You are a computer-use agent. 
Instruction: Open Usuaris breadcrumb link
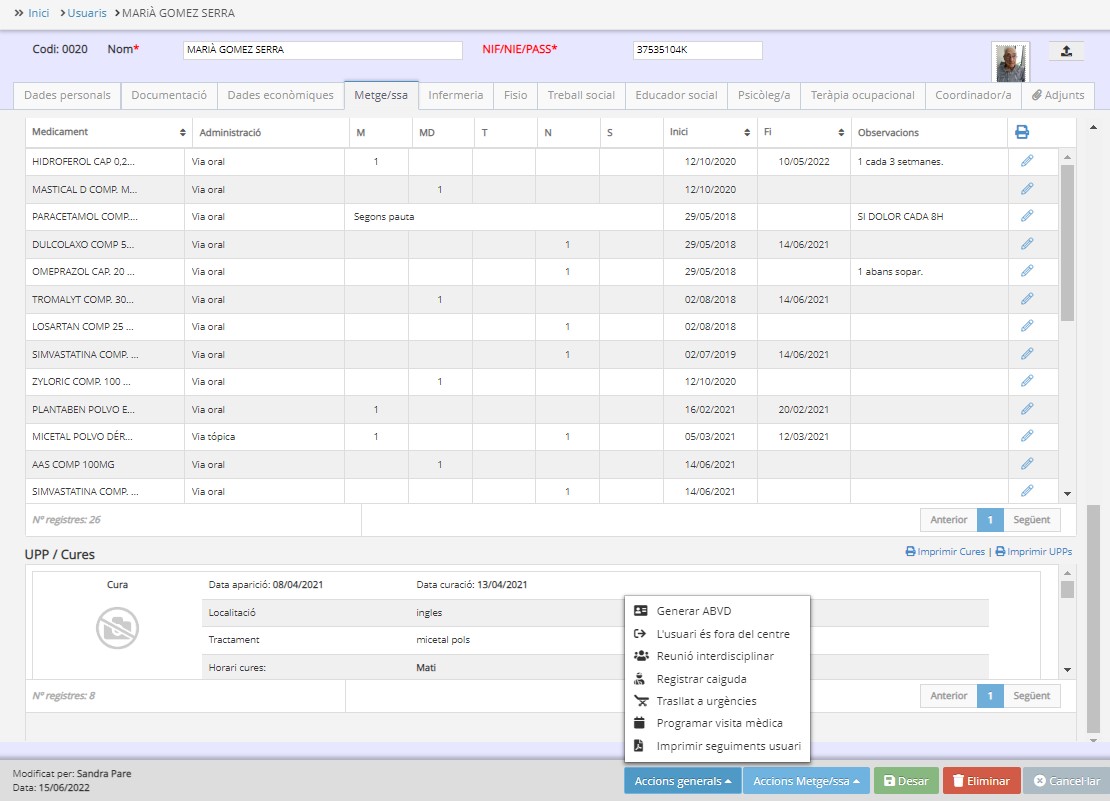coord(87,13)
